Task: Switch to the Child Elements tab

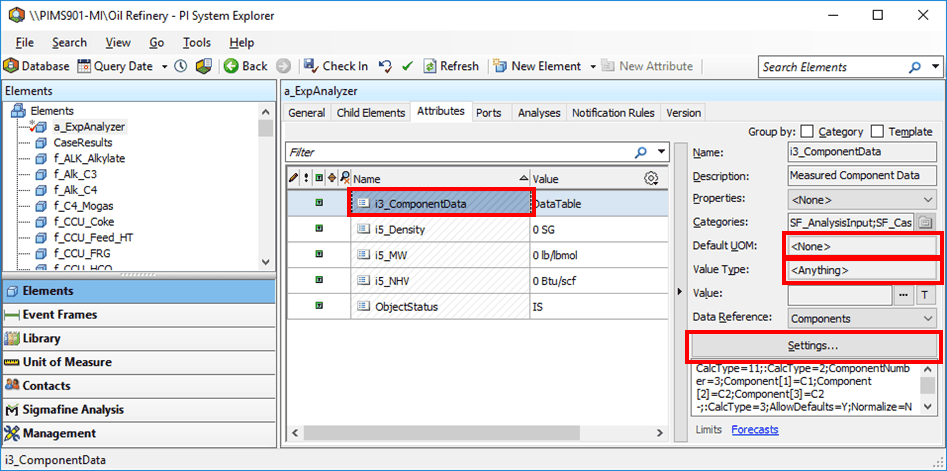Action: pos(371,112)
